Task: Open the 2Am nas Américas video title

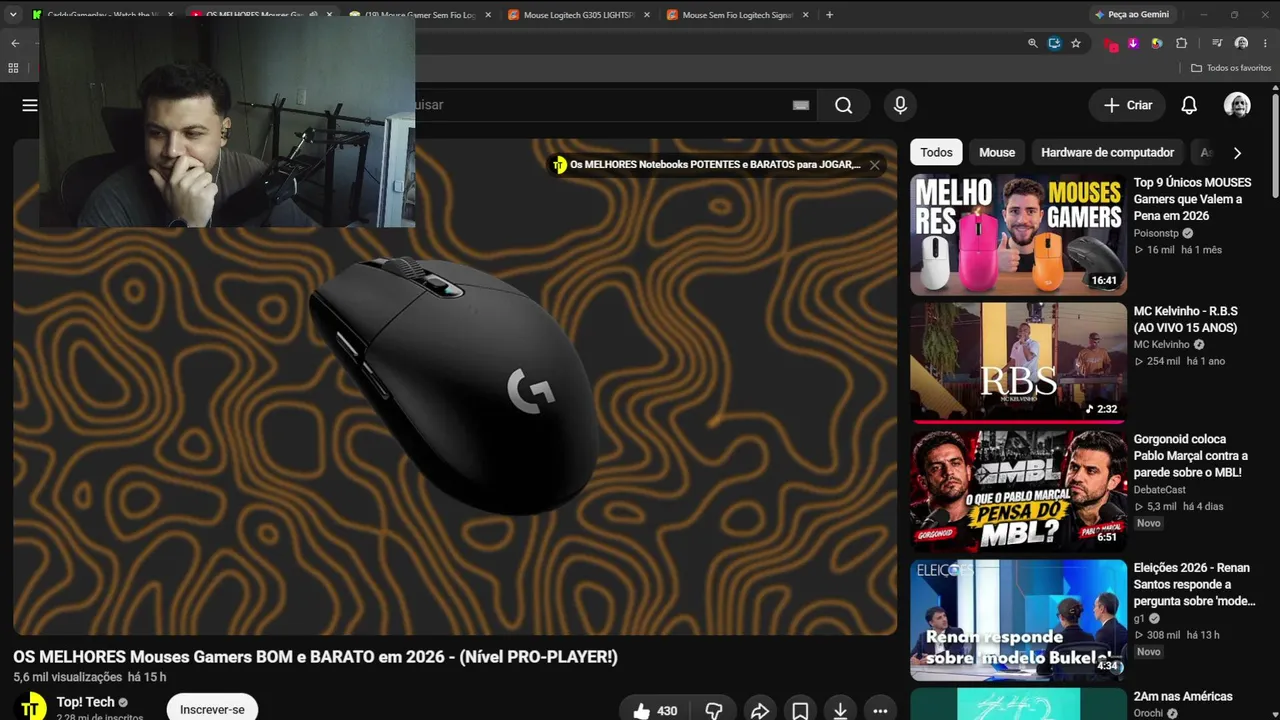Action: pyautogui.click(x=1183, y=696)
